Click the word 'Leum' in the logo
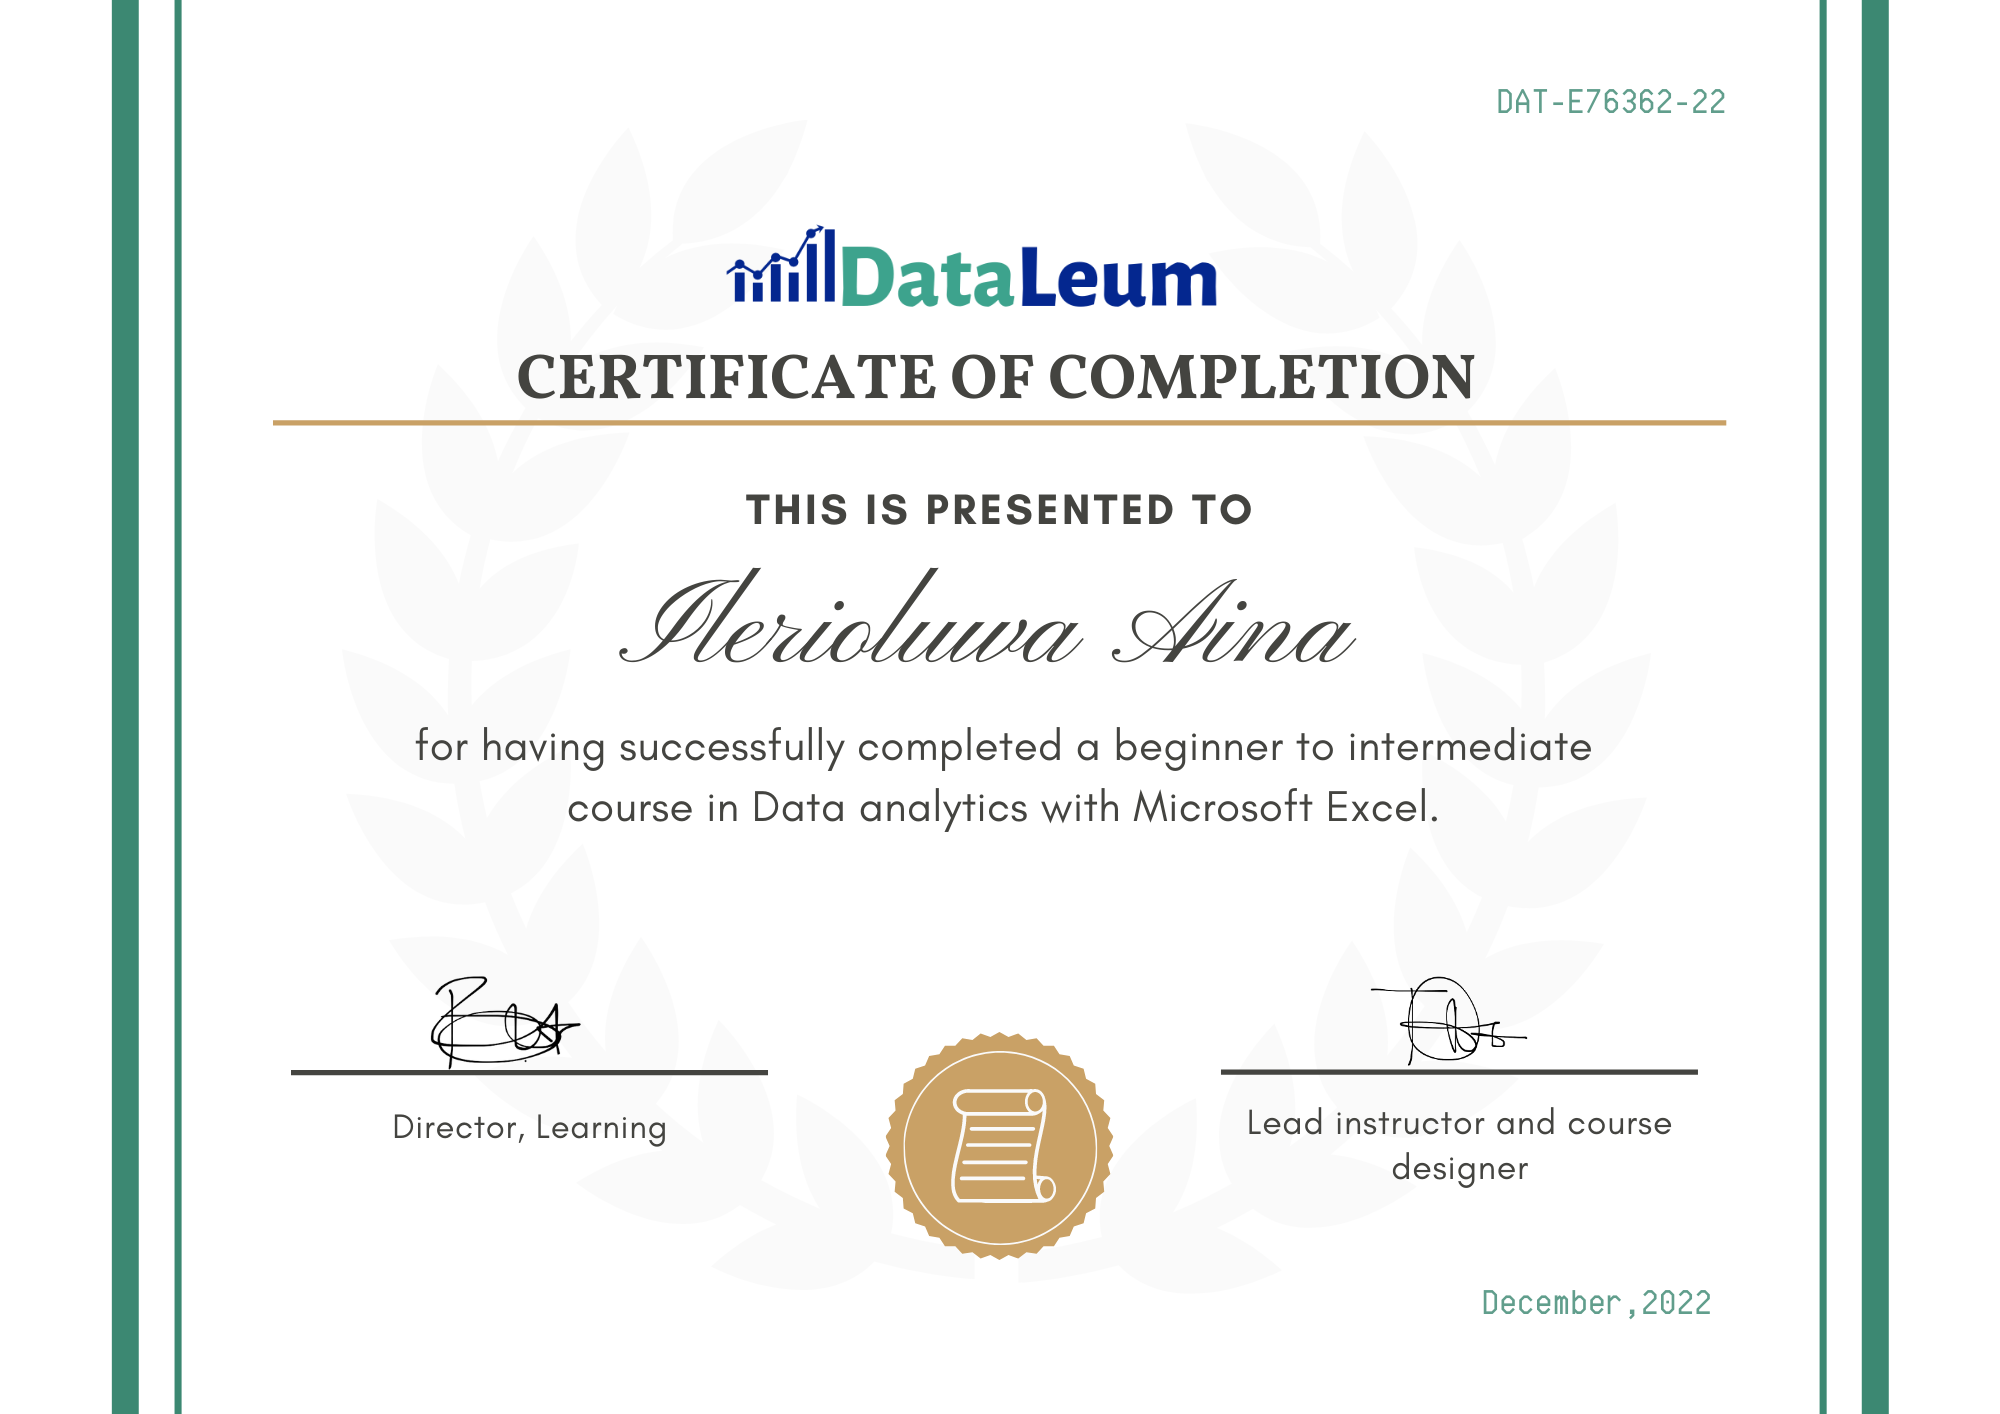This screenshot has height=1414, width=2000. tap(1117, 277)
